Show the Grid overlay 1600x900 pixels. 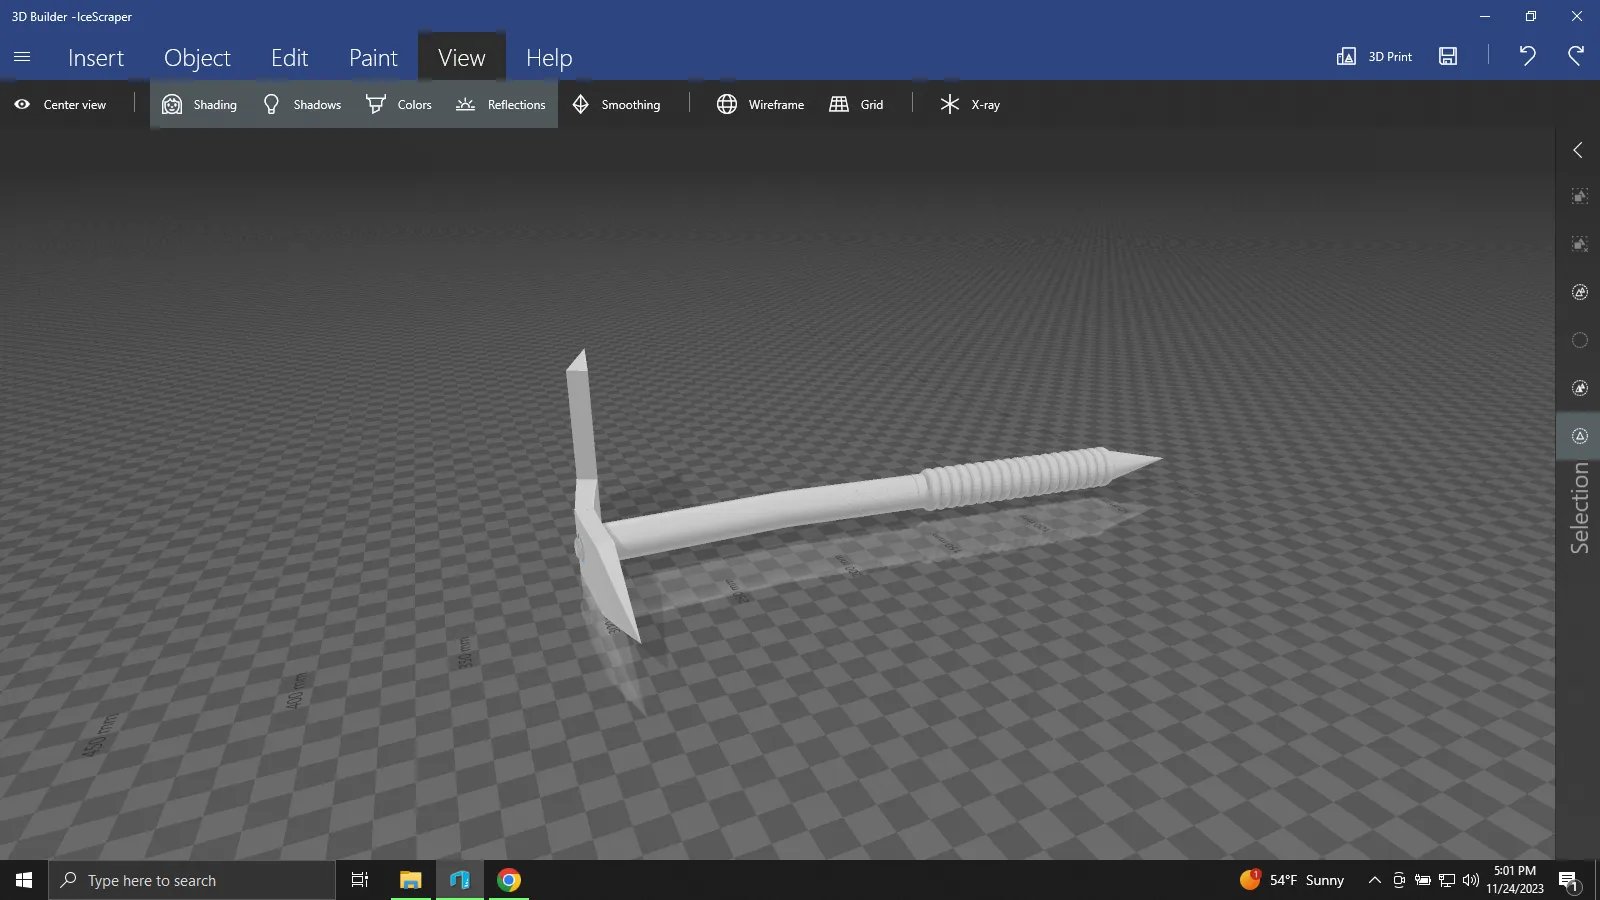[x=856, y=104]
